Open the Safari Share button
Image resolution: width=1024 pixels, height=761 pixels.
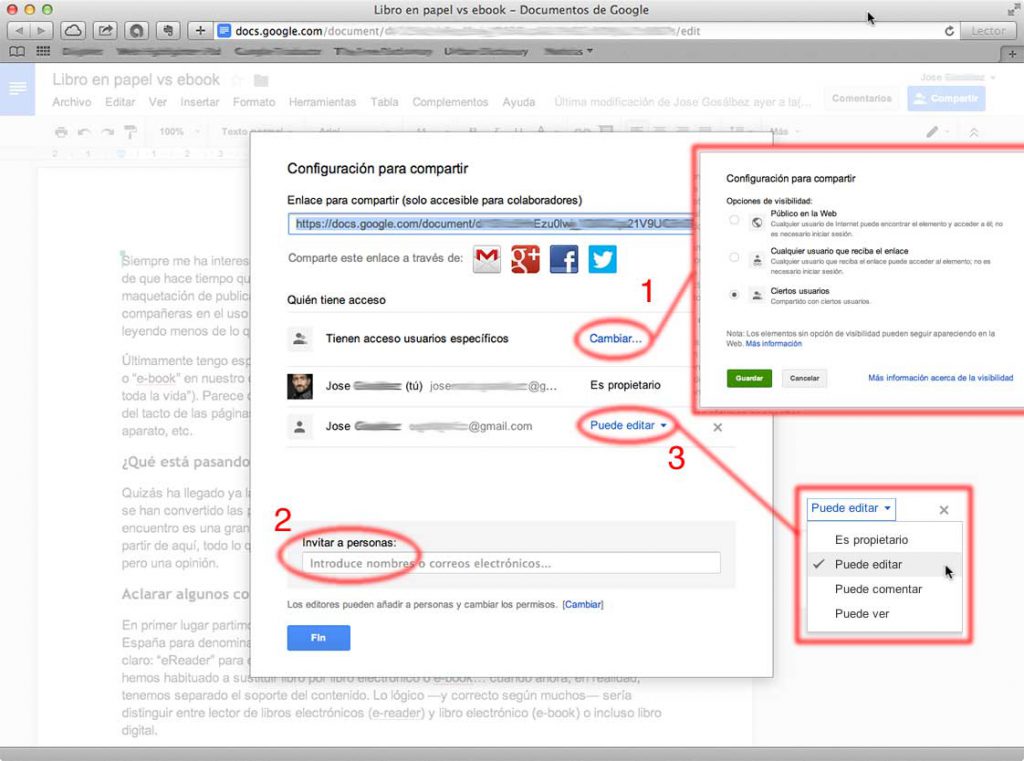click(104, 31)
